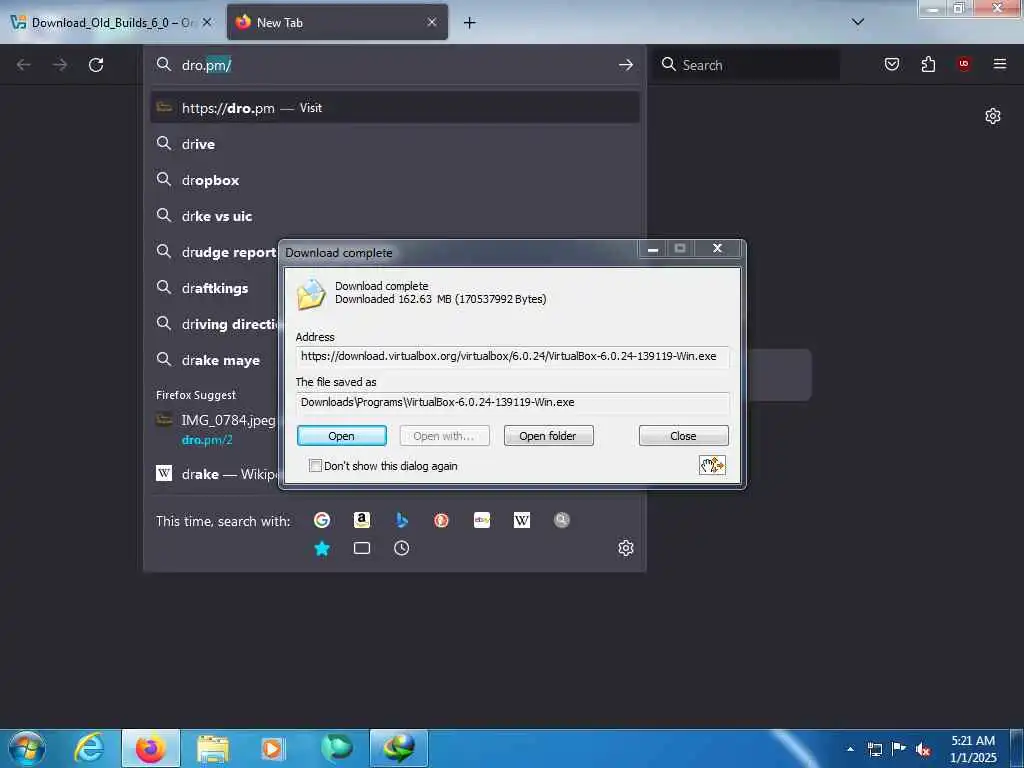Open the Firefox hamburger menu

pyautogui.click(x=999, y=63)
